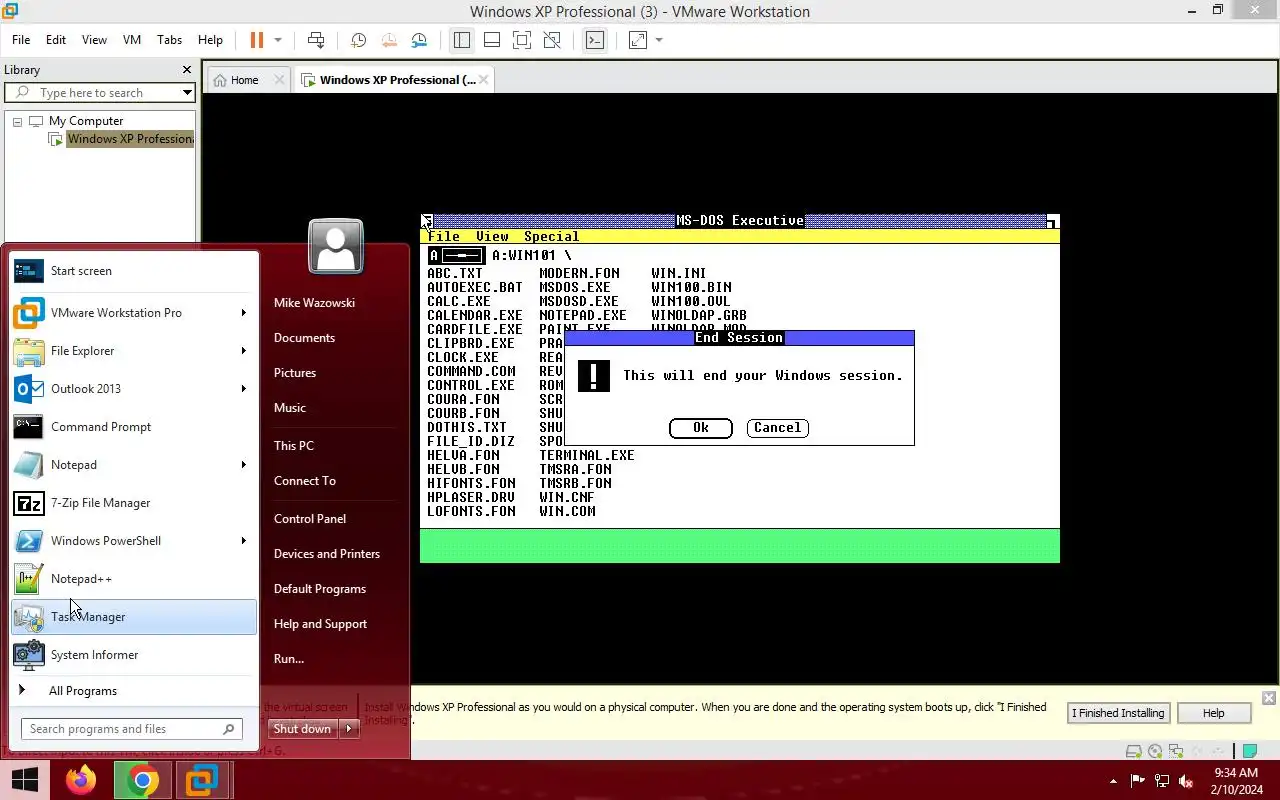
Task: Click the Shut down button
Action: tap(303, 729)
